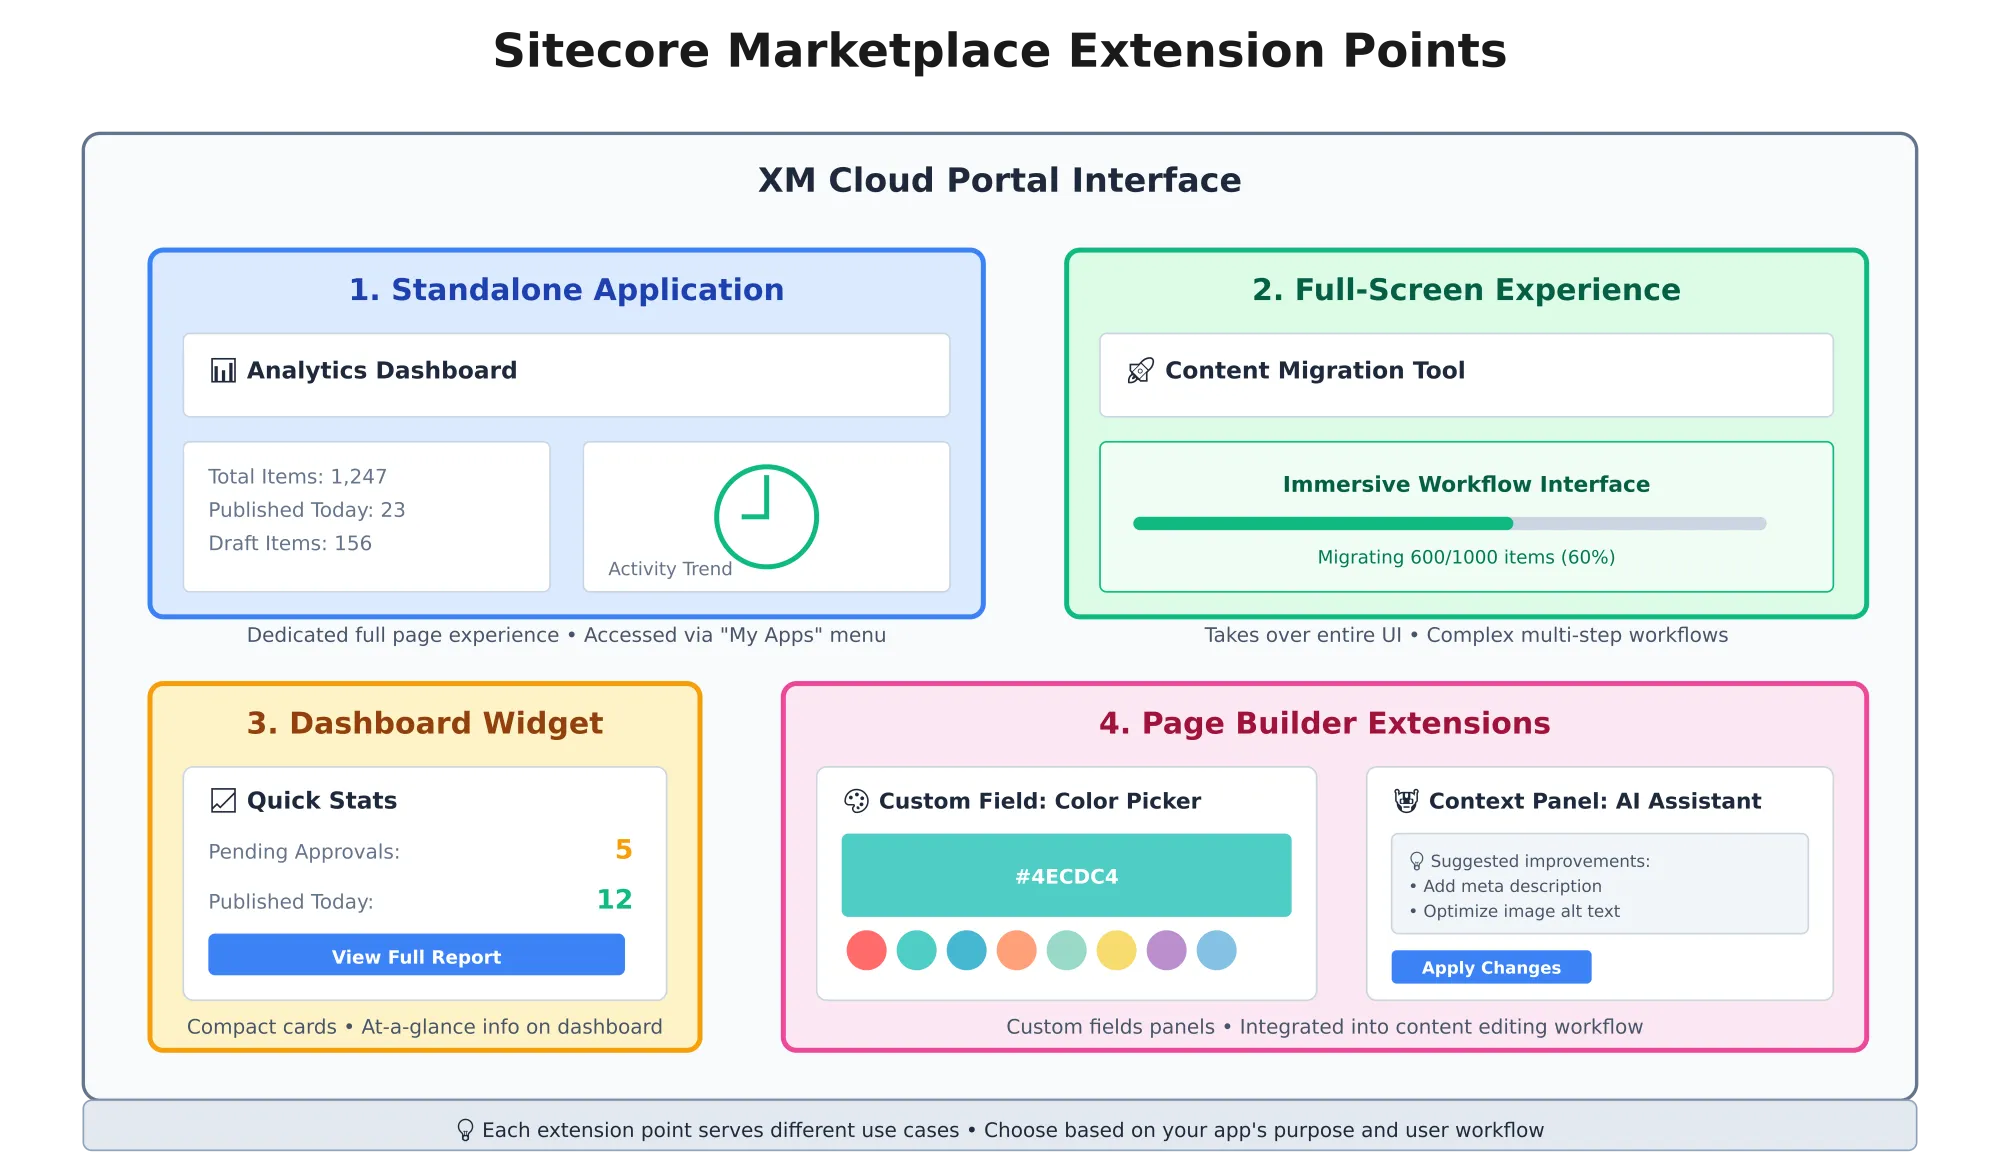The width and height of the screenshot is (2000, 1167).
Task: Click the Total Items: 1,247 stat
Action: 297,477
